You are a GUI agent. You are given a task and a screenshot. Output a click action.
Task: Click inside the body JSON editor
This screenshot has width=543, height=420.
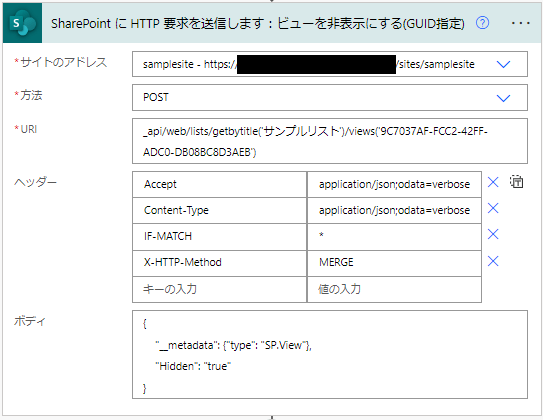point(330,355)
